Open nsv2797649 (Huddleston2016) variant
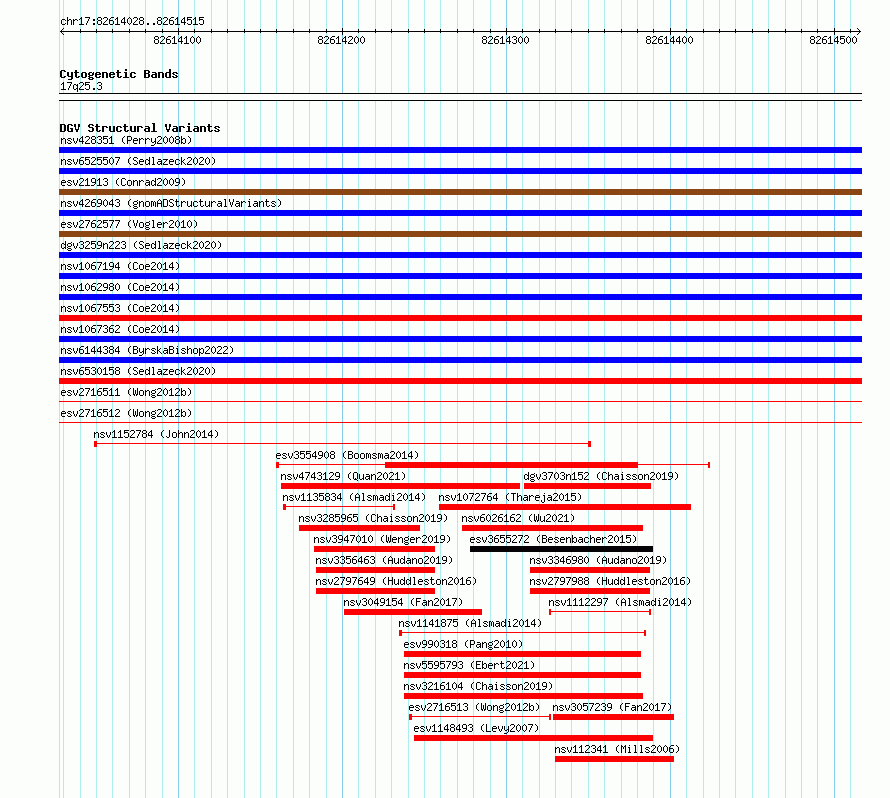 pos(396,581)
